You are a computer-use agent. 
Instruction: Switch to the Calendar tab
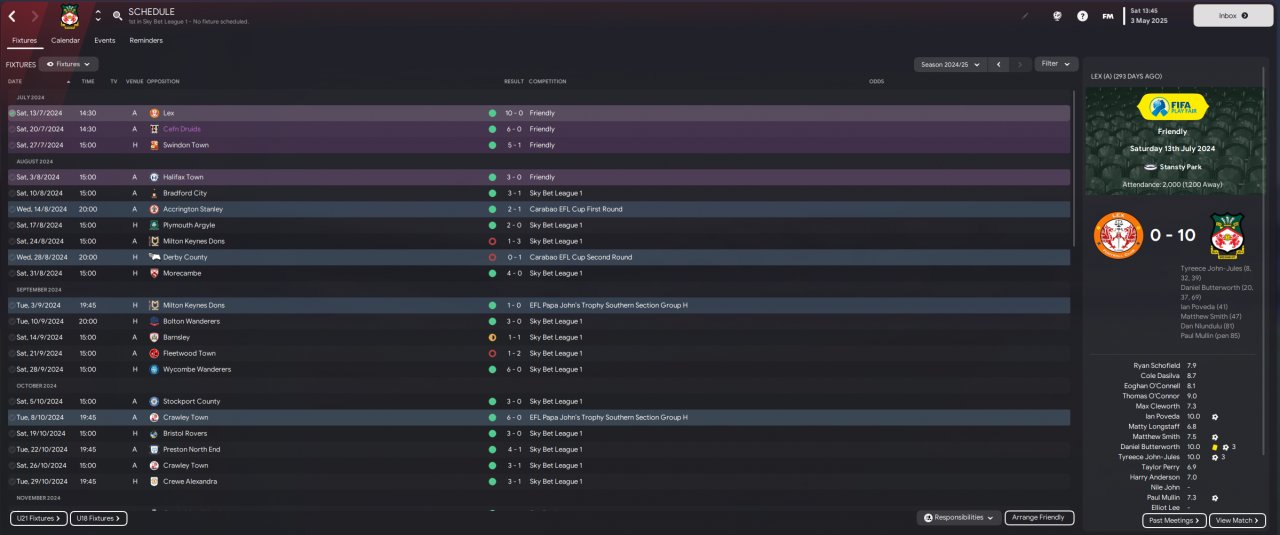(x=65, y=41)
